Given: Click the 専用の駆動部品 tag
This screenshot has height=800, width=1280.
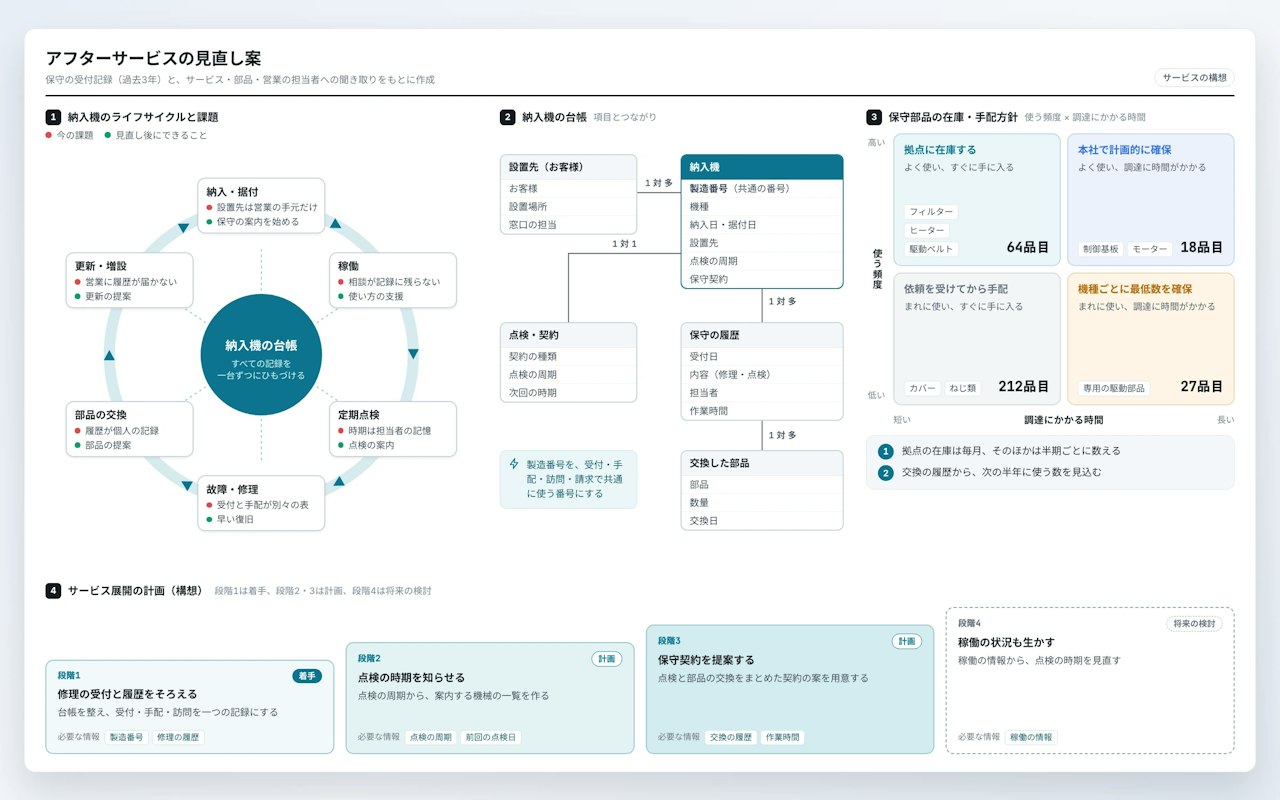Looking at the screenshot, I should (1114, 388).
